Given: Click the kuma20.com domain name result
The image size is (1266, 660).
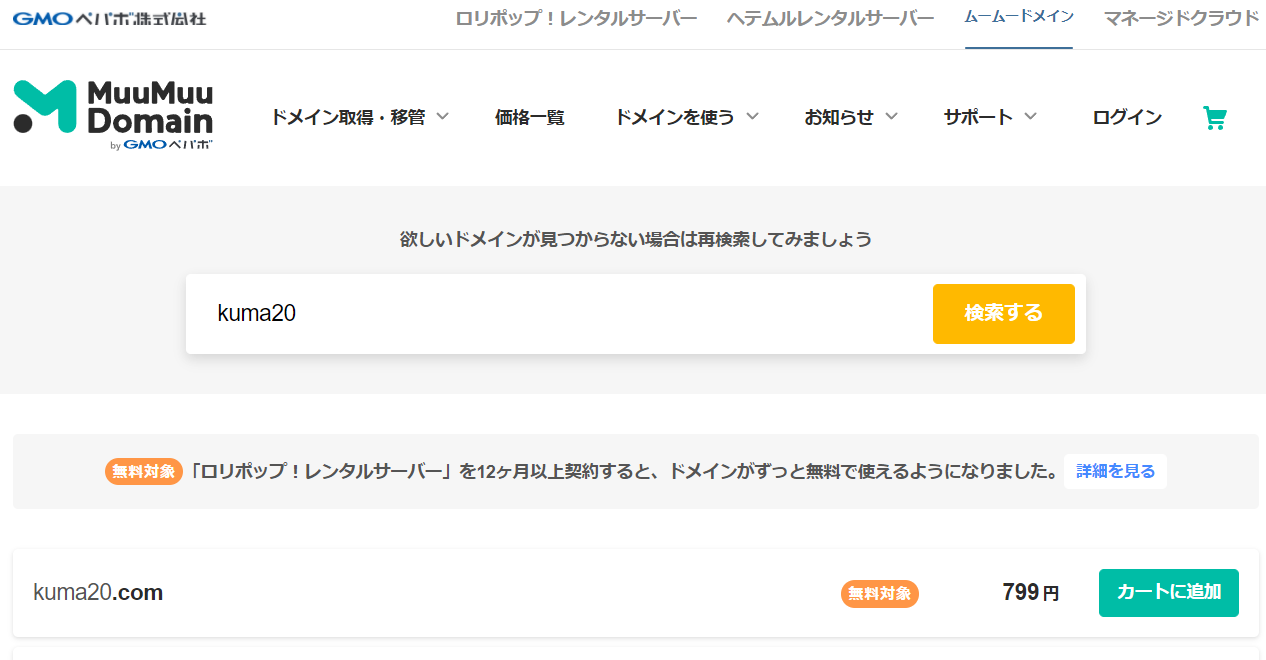Looking at the screenshot, I should pos(98,593).
